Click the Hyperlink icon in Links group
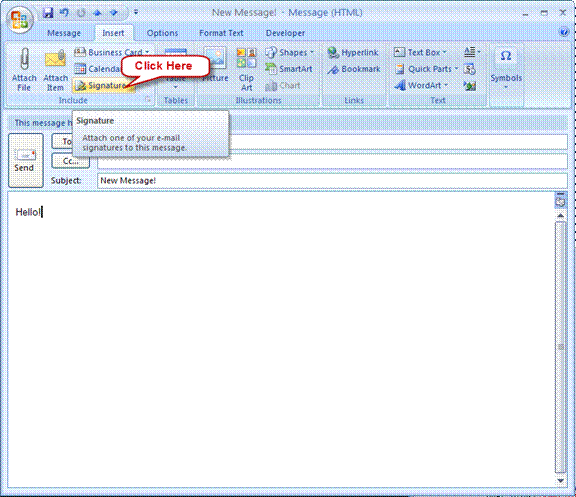 coord(333,53)
